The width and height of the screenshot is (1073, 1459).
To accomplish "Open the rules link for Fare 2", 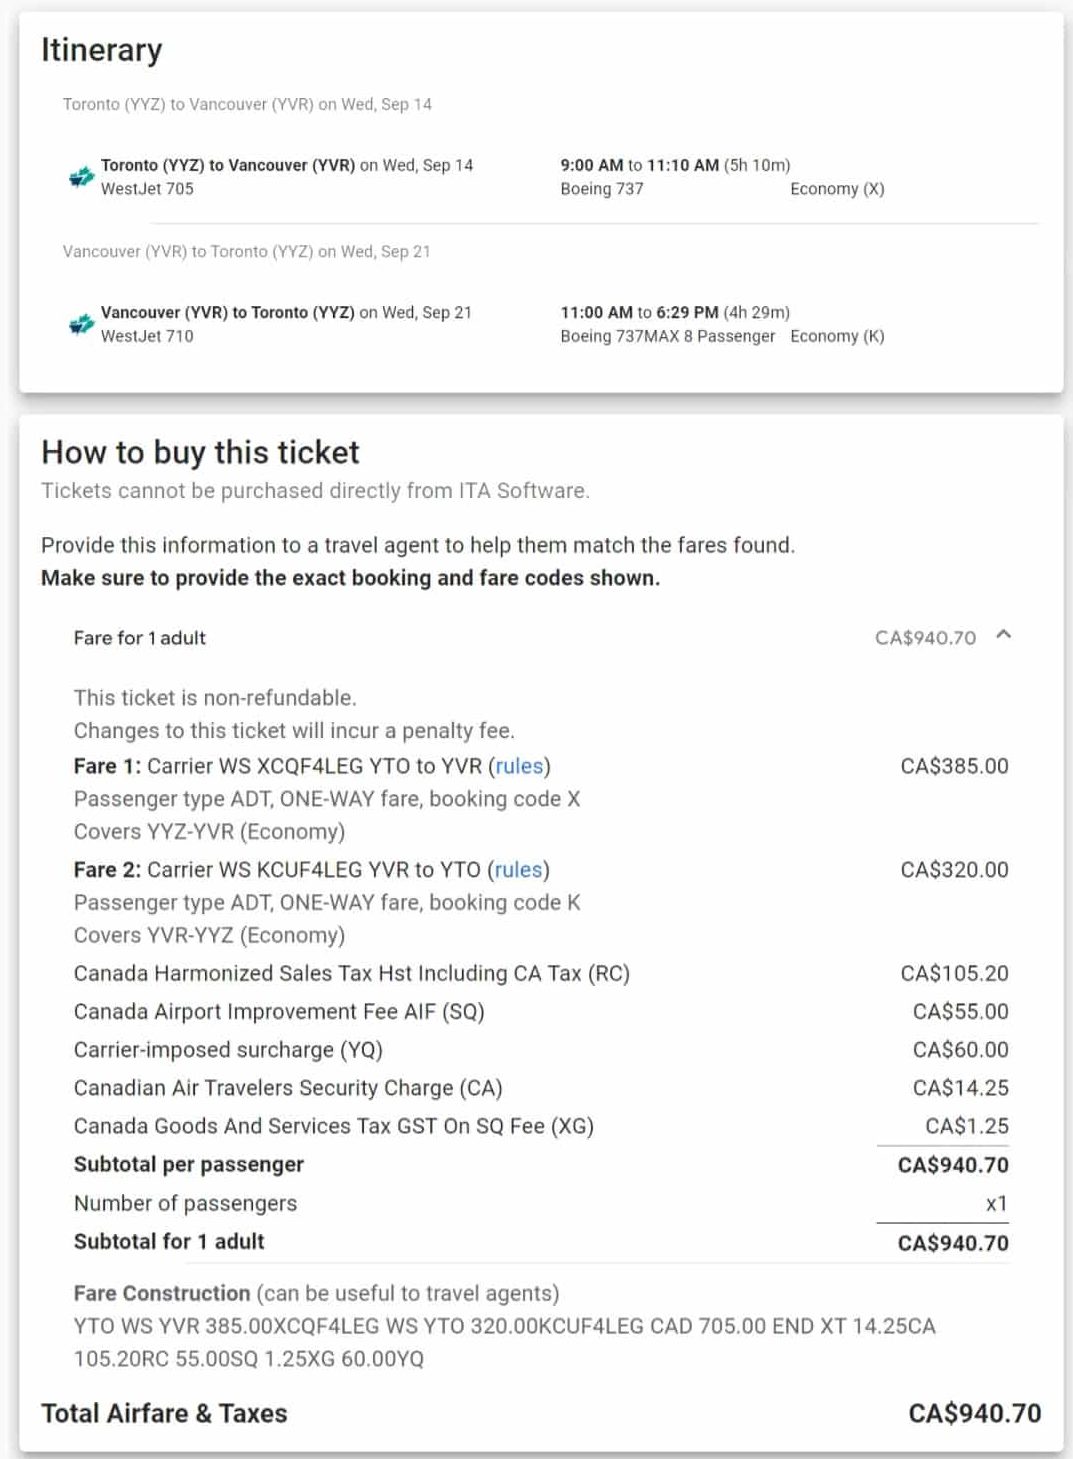I will tap(518, 870).
